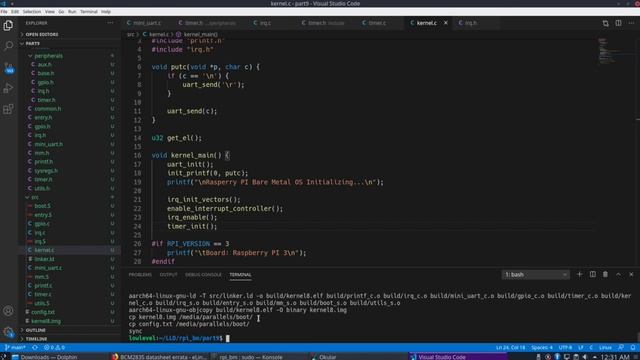640x360 pixels.
Task: Open the Run menu
Action: tap(72, 12)
